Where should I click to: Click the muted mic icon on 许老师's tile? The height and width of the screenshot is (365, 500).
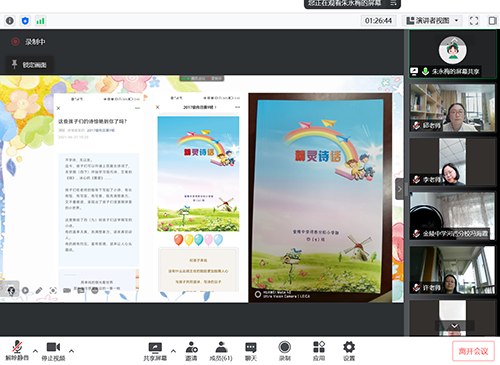(x=416, y=287)
